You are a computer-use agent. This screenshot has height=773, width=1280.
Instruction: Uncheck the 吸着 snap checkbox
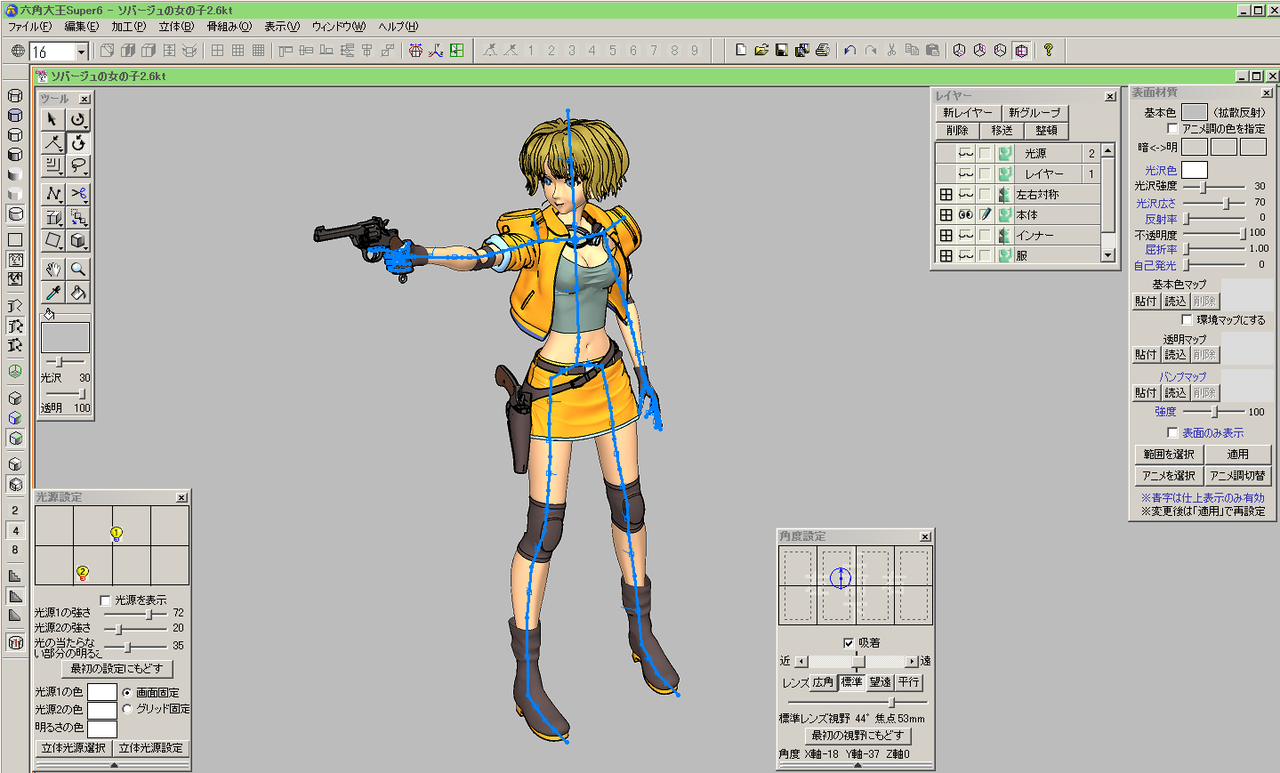pos(848,642)
